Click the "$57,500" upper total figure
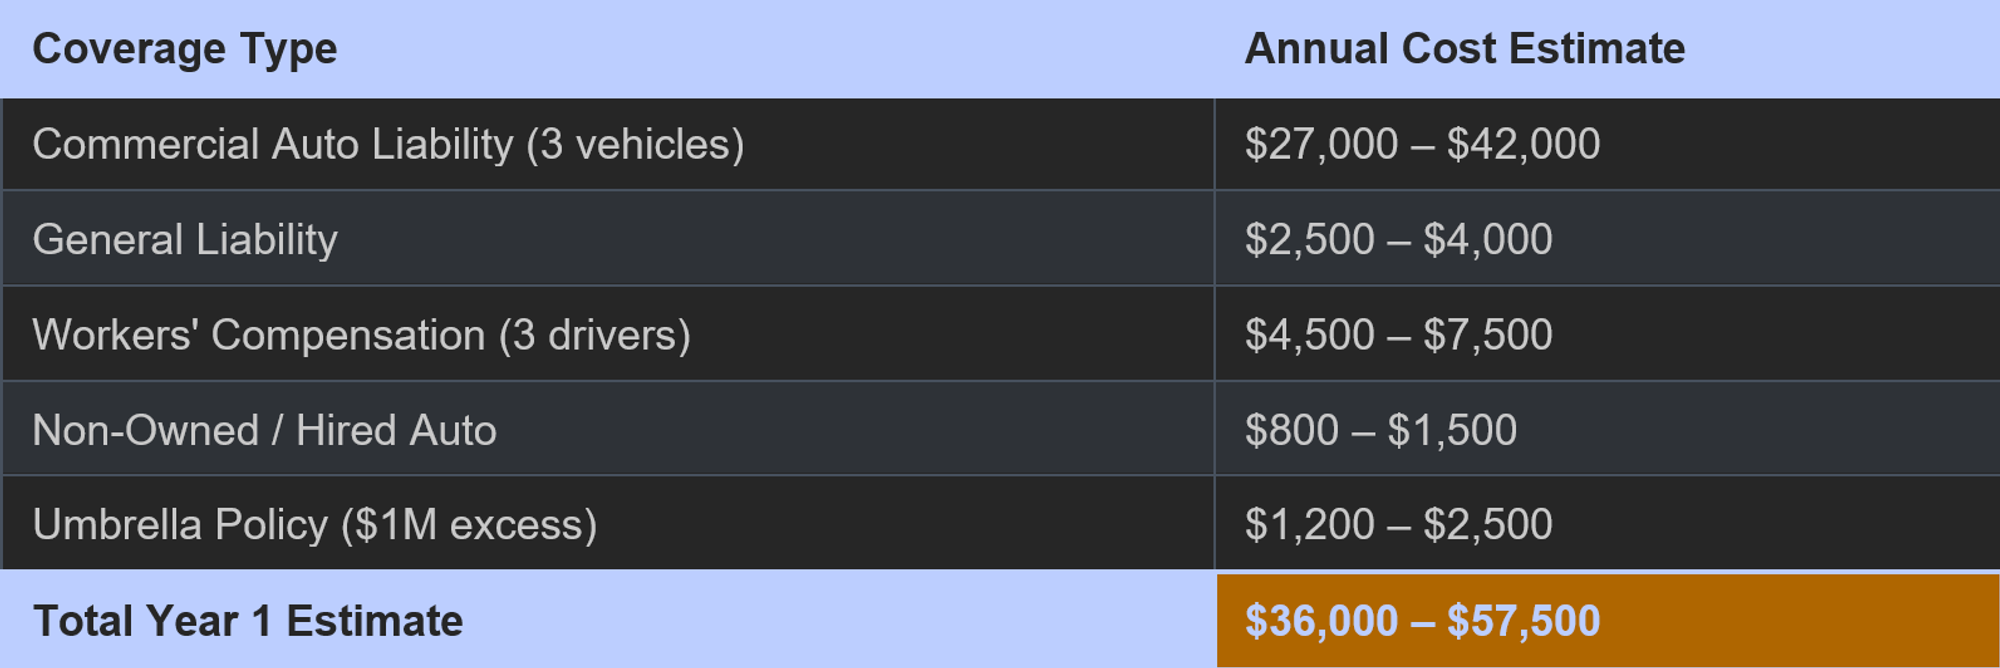 1523,621
